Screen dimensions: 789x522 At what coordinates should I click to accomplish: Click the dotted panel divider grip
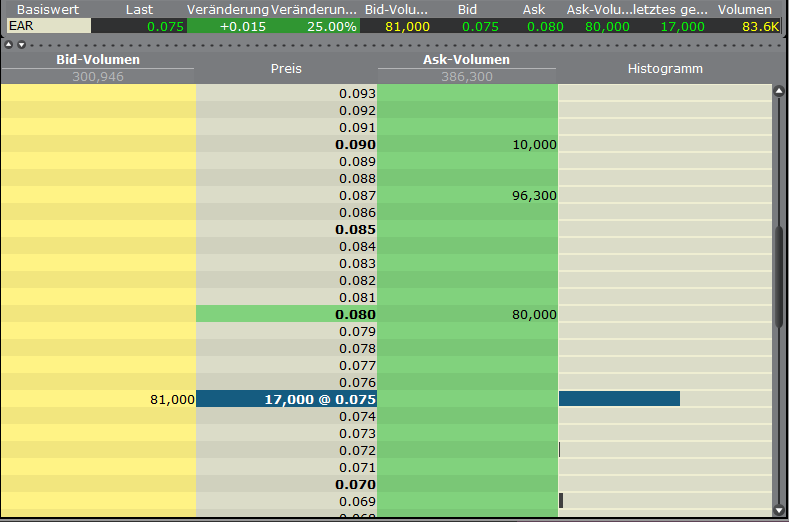pyautogui.click(x=400, y=45)
